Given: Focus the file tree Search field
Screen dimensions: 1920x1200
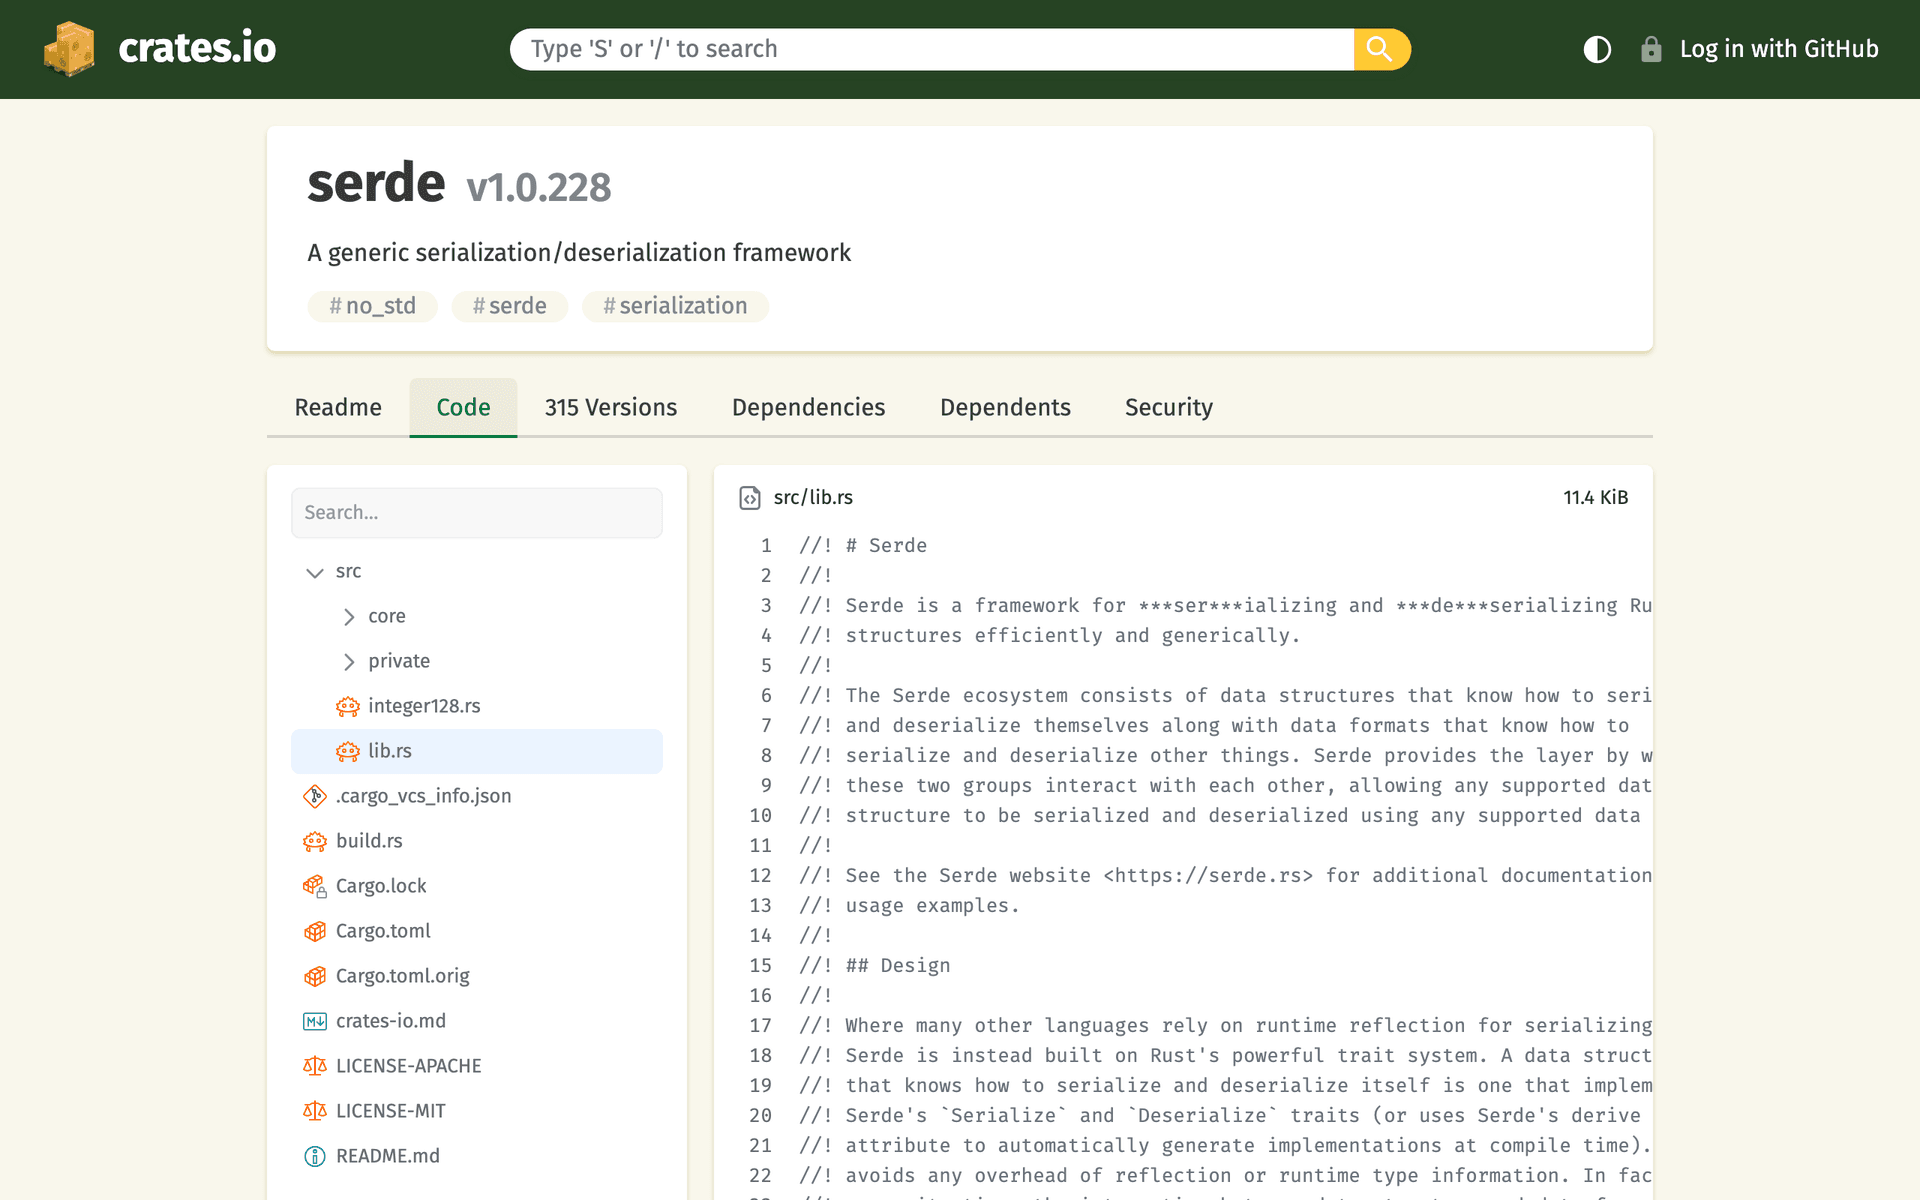Looking at the screenshot, I should 477,513.
